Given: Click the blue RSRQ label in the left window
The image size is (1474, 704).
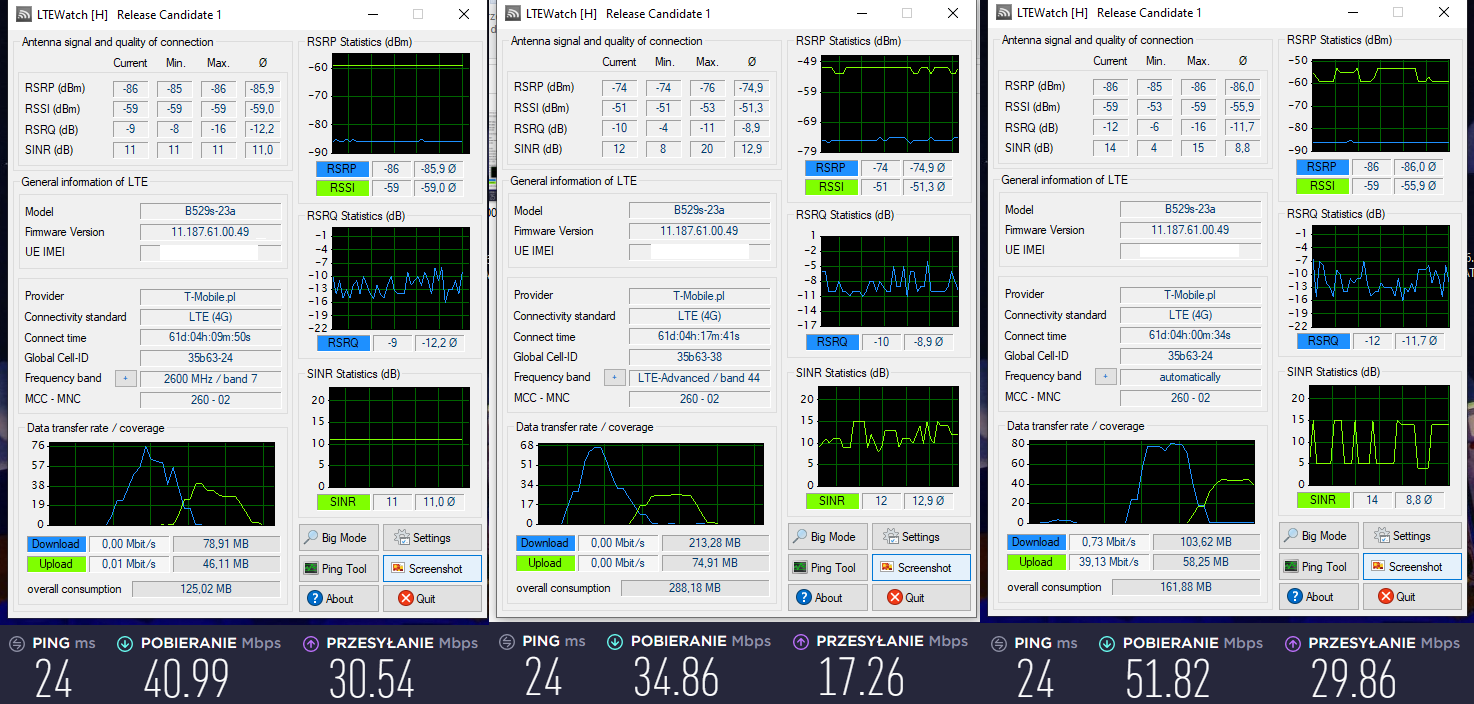Looking at the screenshot, I should [x=342, y=343].
